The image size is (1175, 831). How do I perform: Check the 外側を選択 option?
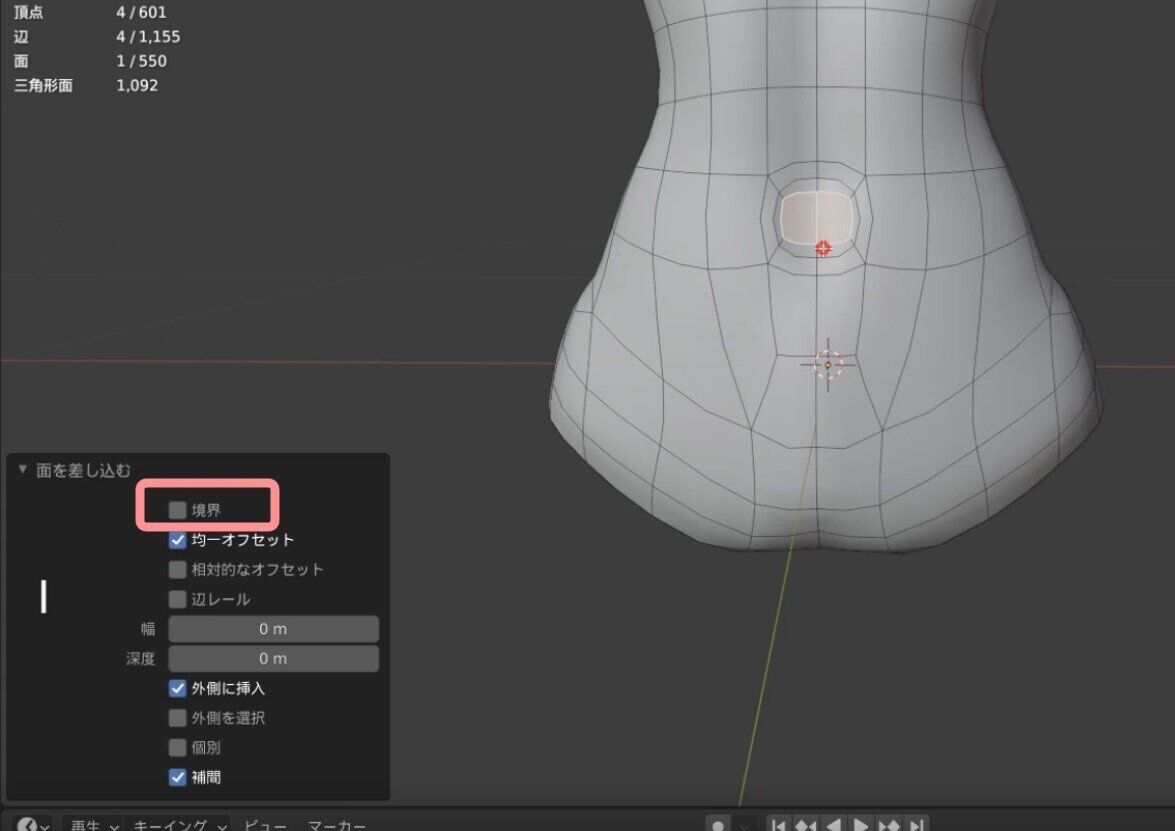tap(178, 718)
